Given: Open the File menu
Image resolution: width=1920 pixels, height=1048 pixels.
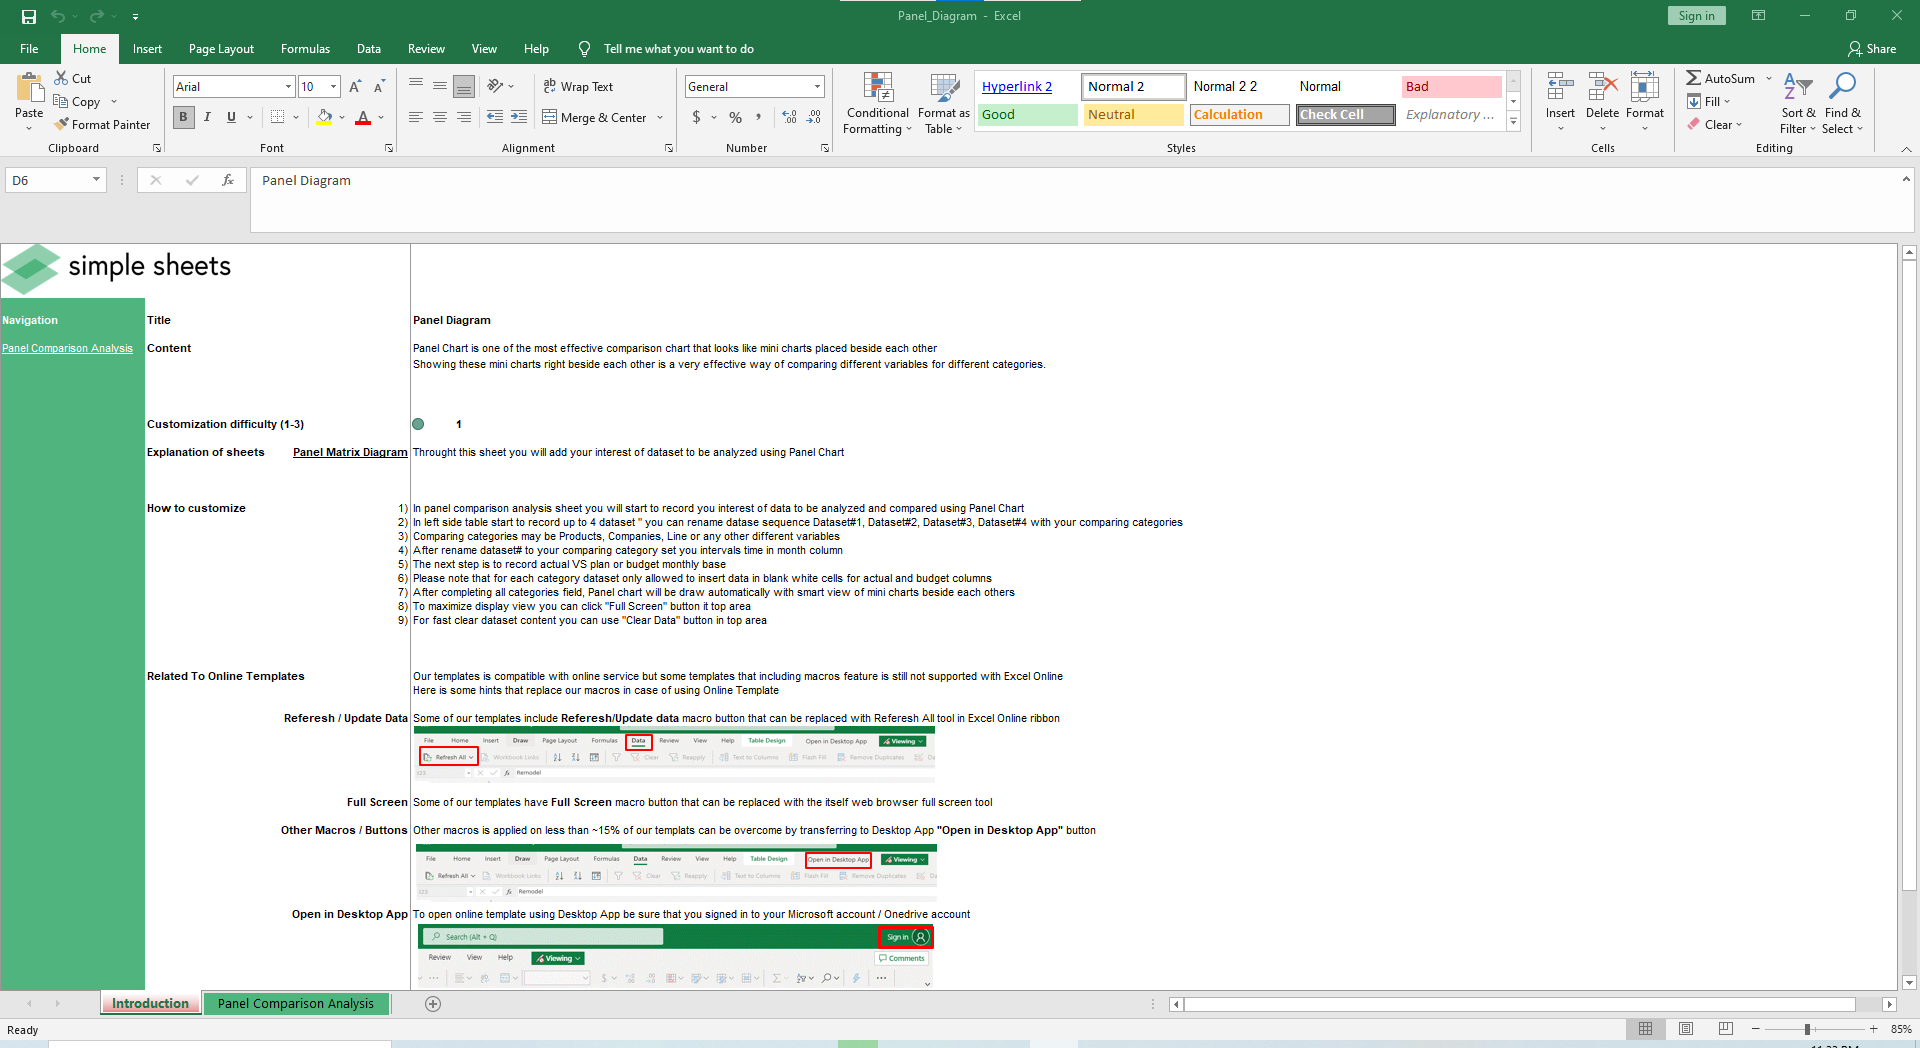Looking at the screenshot, I should (29, 49).
